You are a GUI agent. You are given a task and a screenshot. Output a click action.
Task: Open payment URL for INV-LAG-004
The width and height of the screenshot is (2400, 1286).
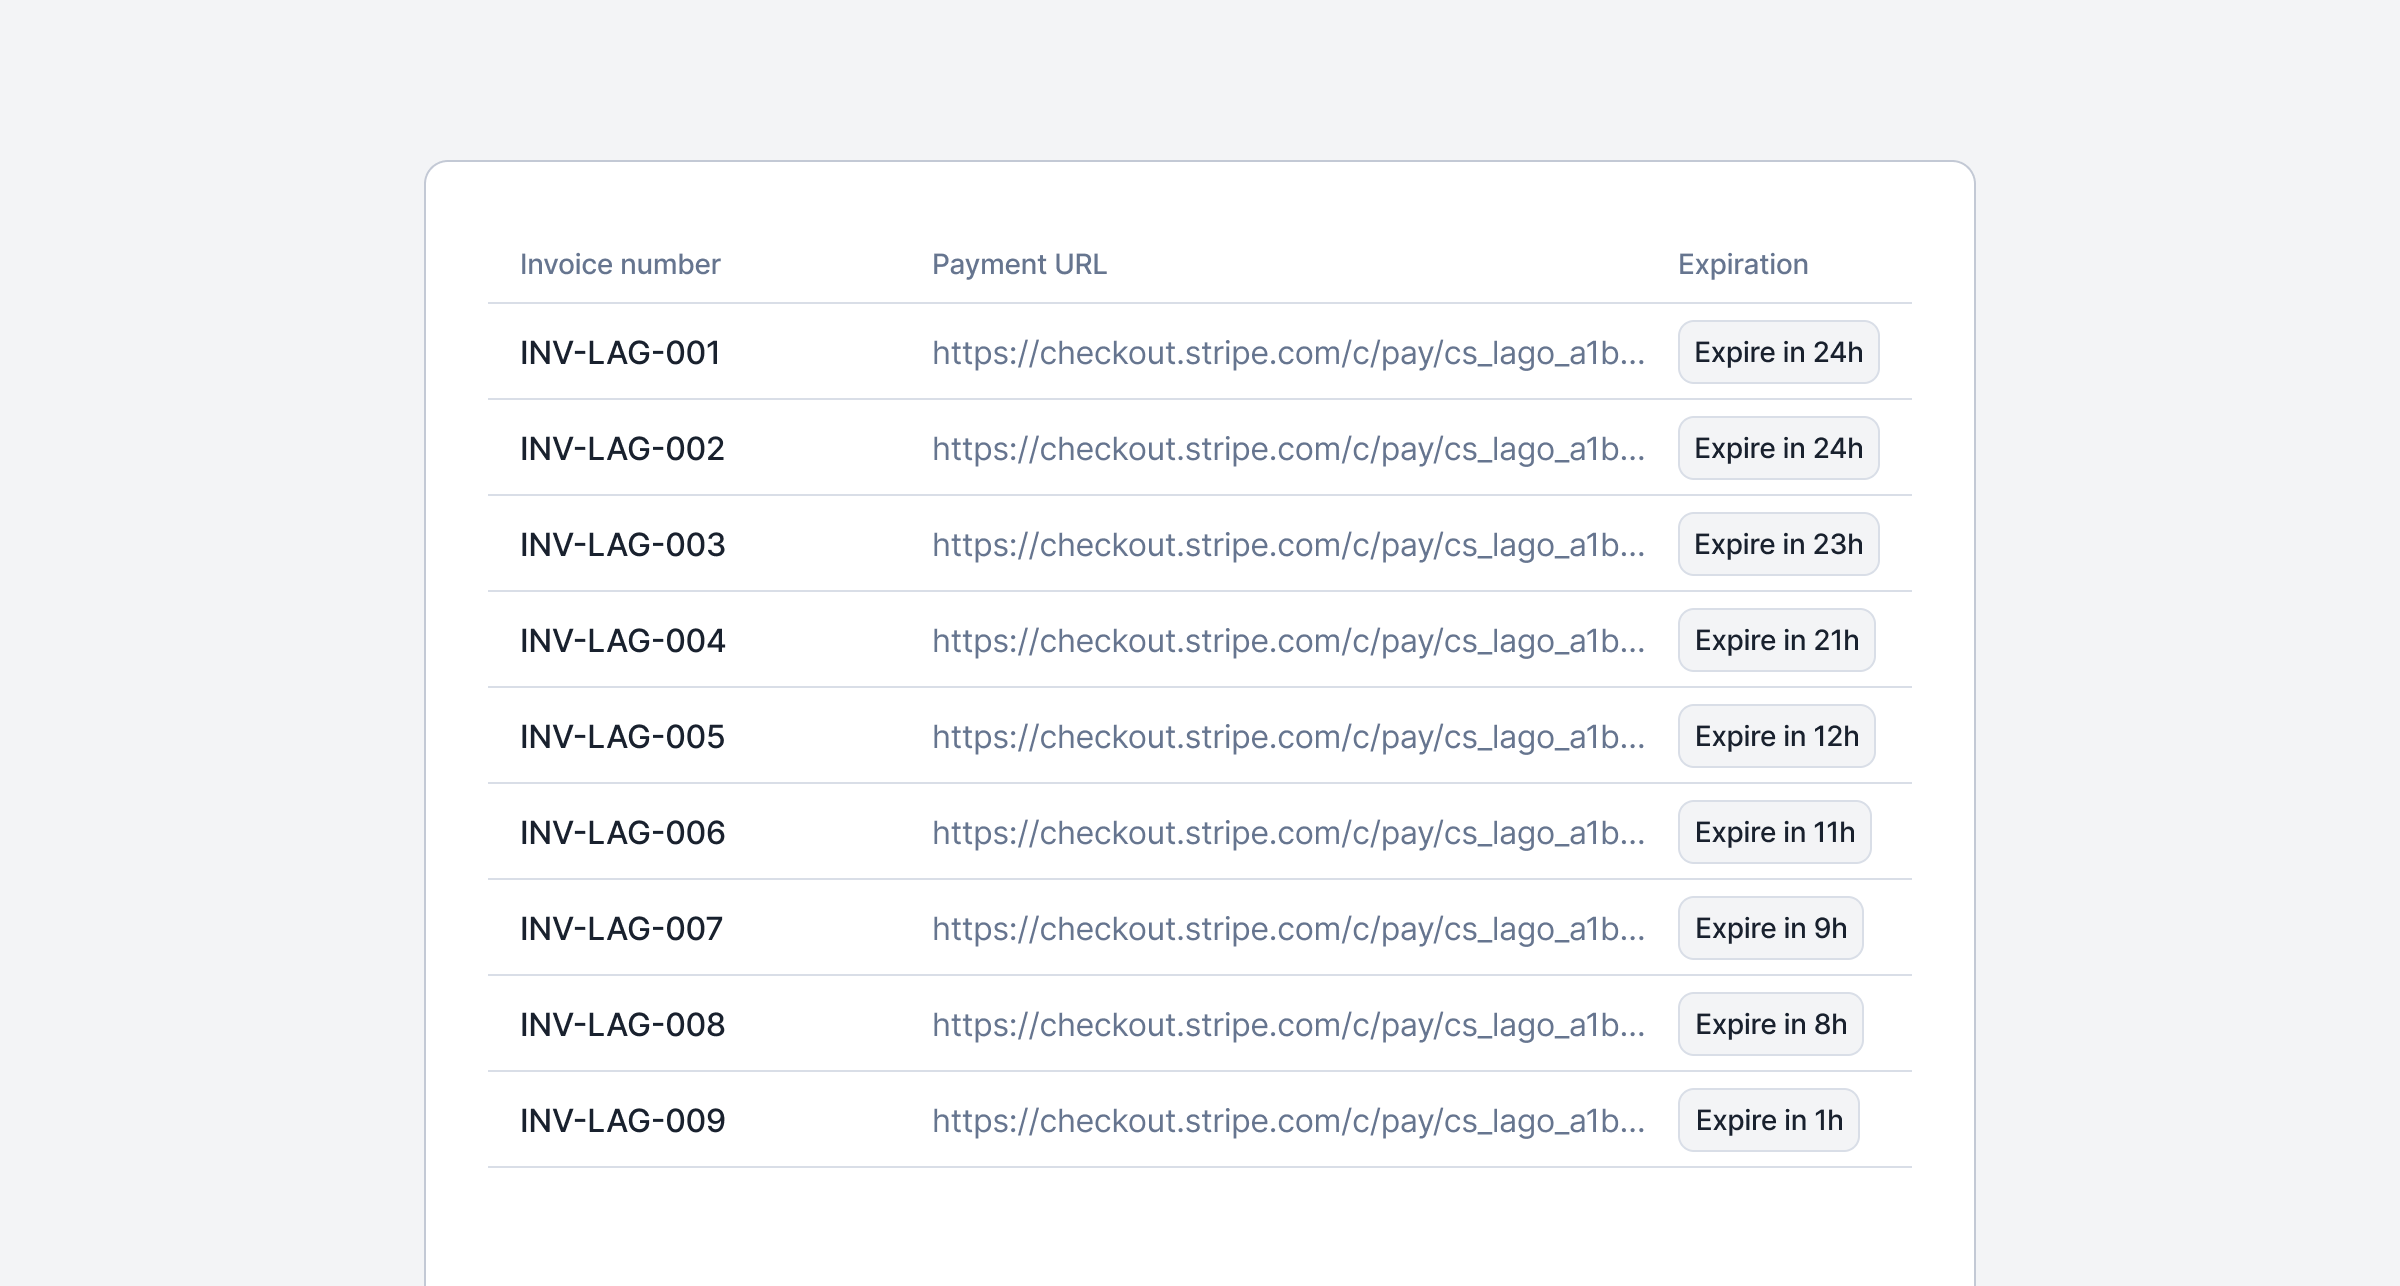pos(1288,641)
